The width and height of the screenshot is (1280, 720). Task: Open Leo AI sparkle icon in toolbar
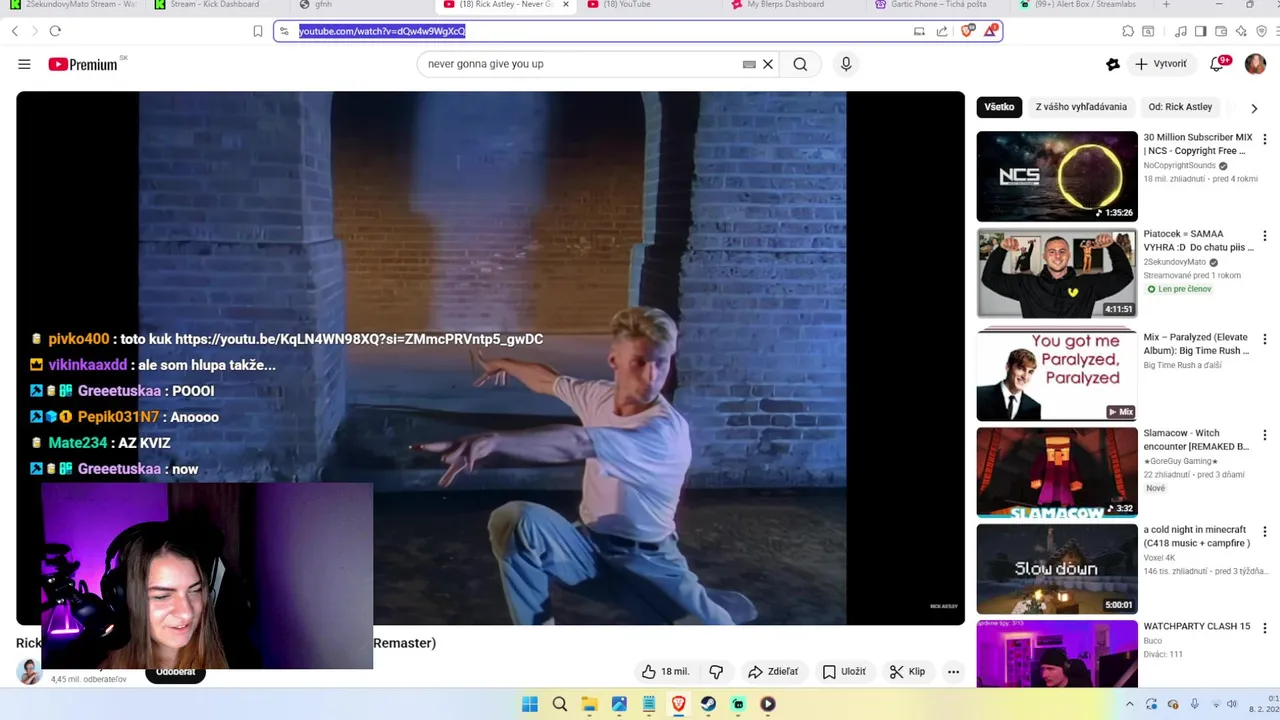(1241, 31)
